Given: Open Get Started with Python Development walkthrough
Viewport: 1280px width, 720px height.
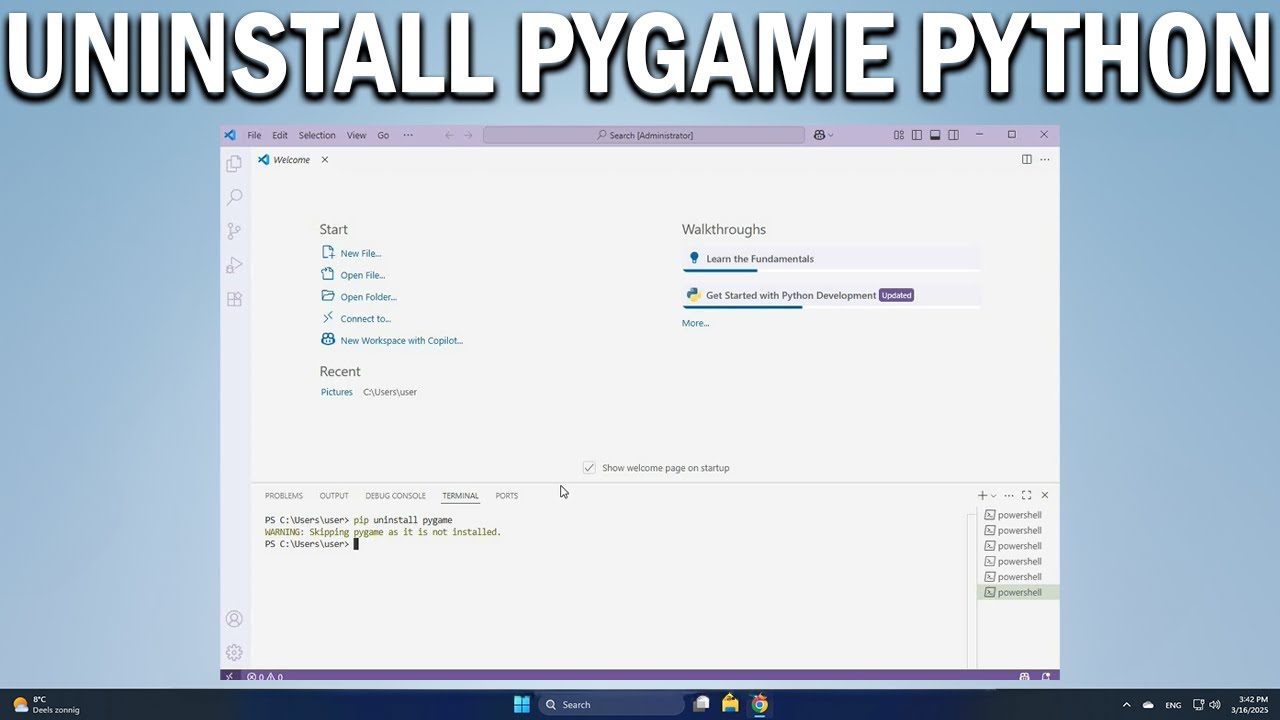Looking at the screenshot, I should (x=831, y=295).
